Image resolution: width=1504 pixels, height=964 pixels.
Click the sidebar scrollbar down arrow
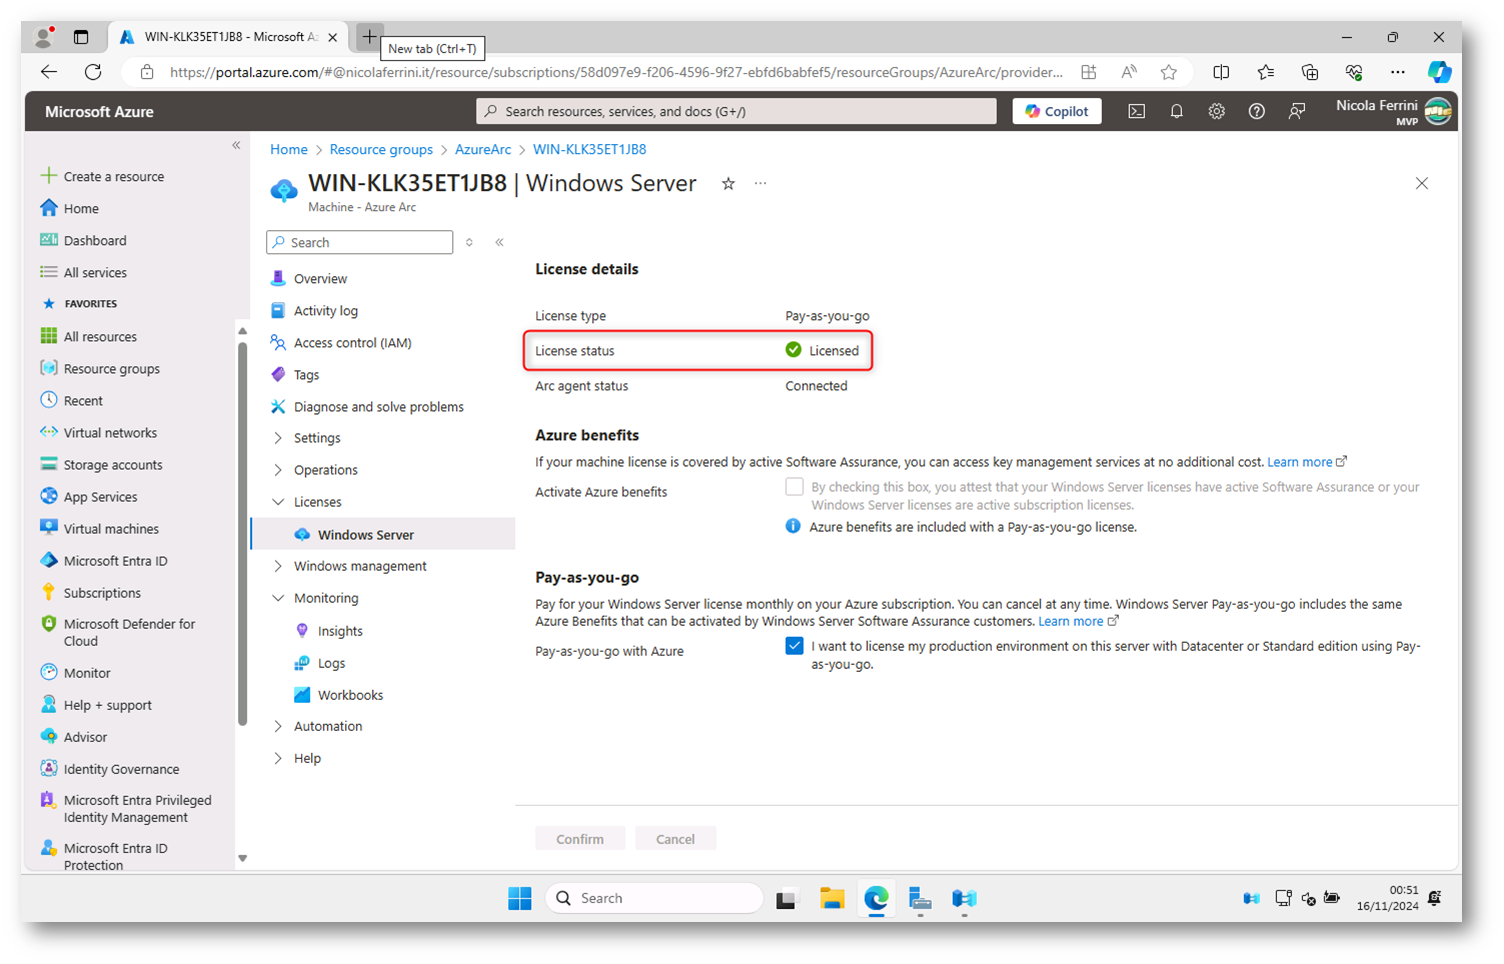coord(242,859)
